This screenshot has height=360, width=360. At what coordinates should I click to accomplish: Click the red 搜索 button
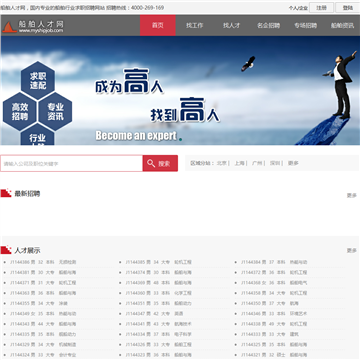point(160,164)
